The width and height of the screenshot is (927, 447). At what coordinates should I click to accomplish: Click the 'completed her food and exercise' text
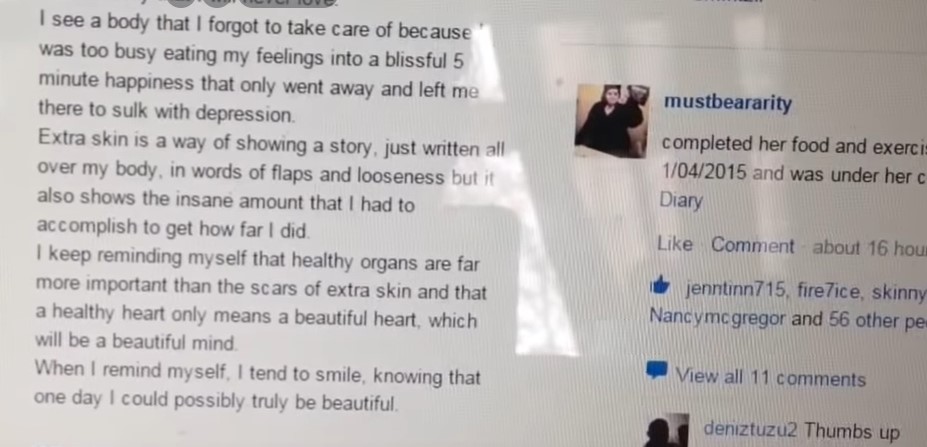tap(794, 145)
